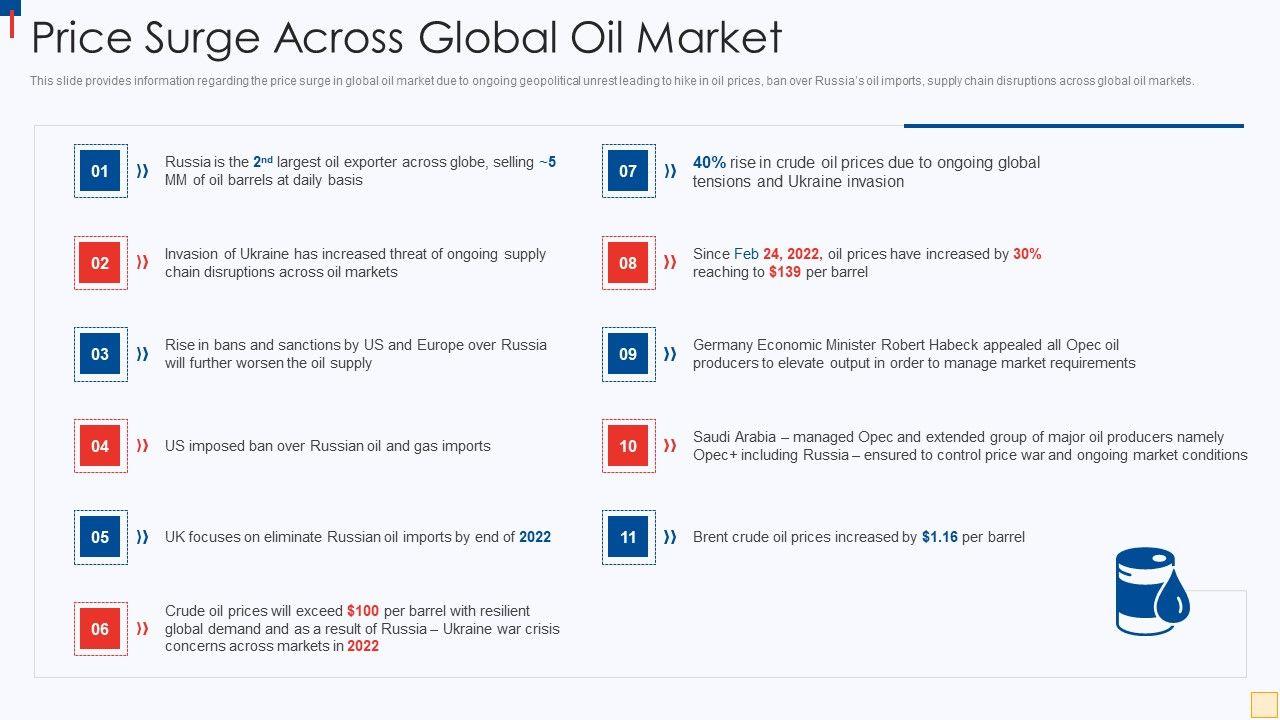Select the red 06 number badge
Viewport: 1280px width, 720px height.
(100, 629)
